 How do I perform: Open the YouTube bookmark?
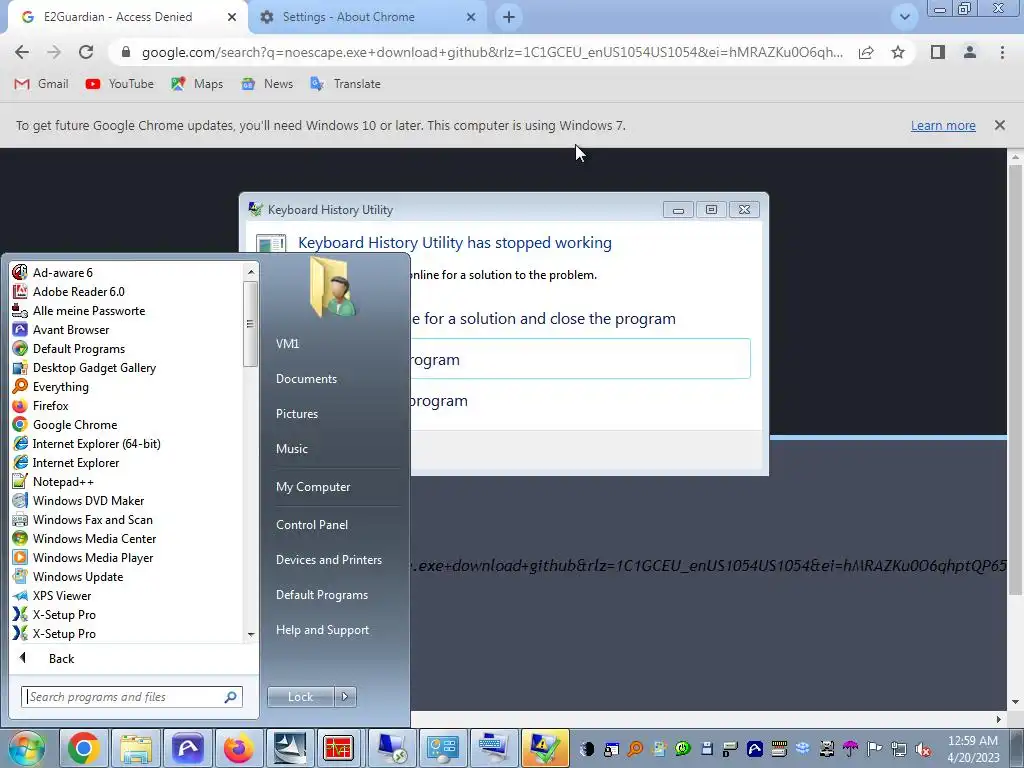(x=120, y=84)
